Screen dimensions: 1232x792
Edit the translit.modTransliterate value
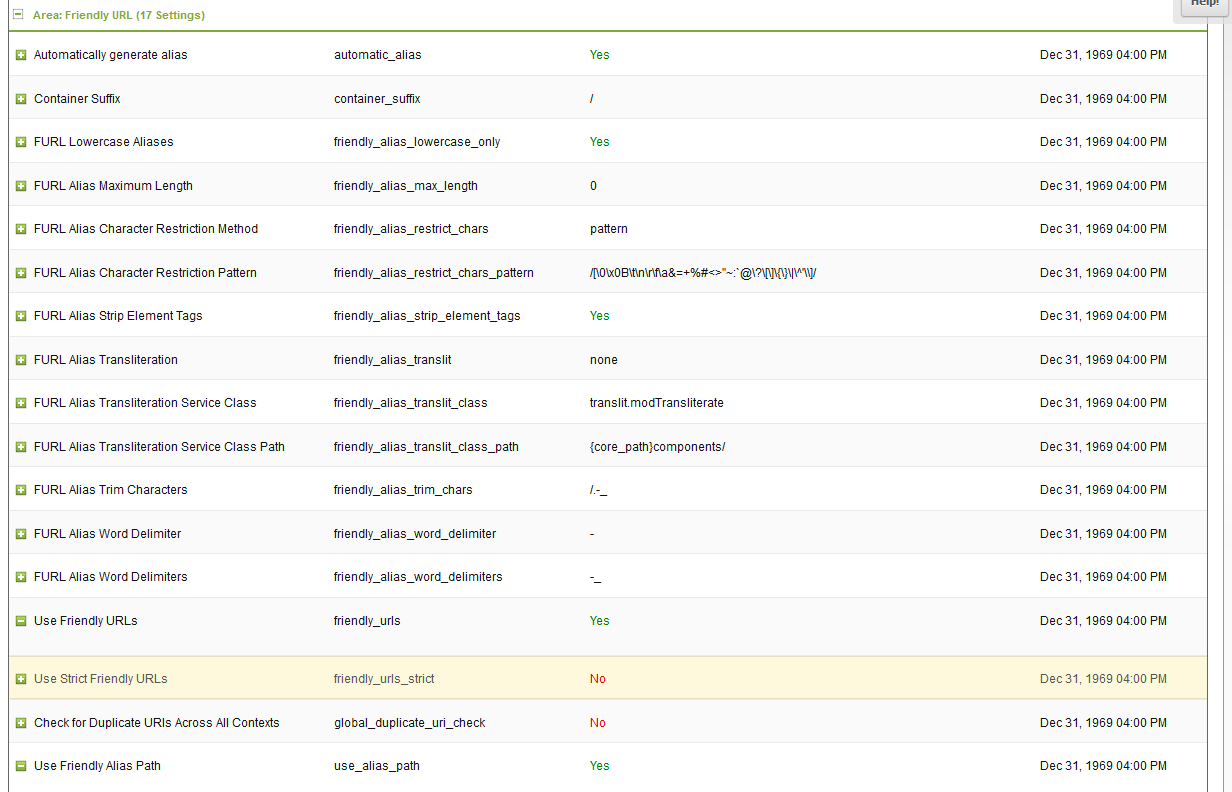coord(656,403)
